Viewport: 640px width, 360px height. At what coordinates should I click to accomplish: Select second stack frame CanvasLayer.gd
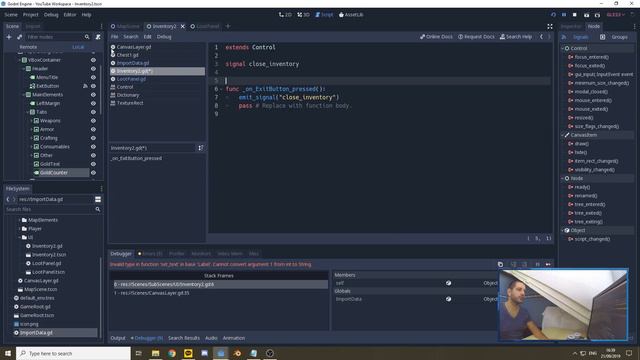tap(220, 293)
